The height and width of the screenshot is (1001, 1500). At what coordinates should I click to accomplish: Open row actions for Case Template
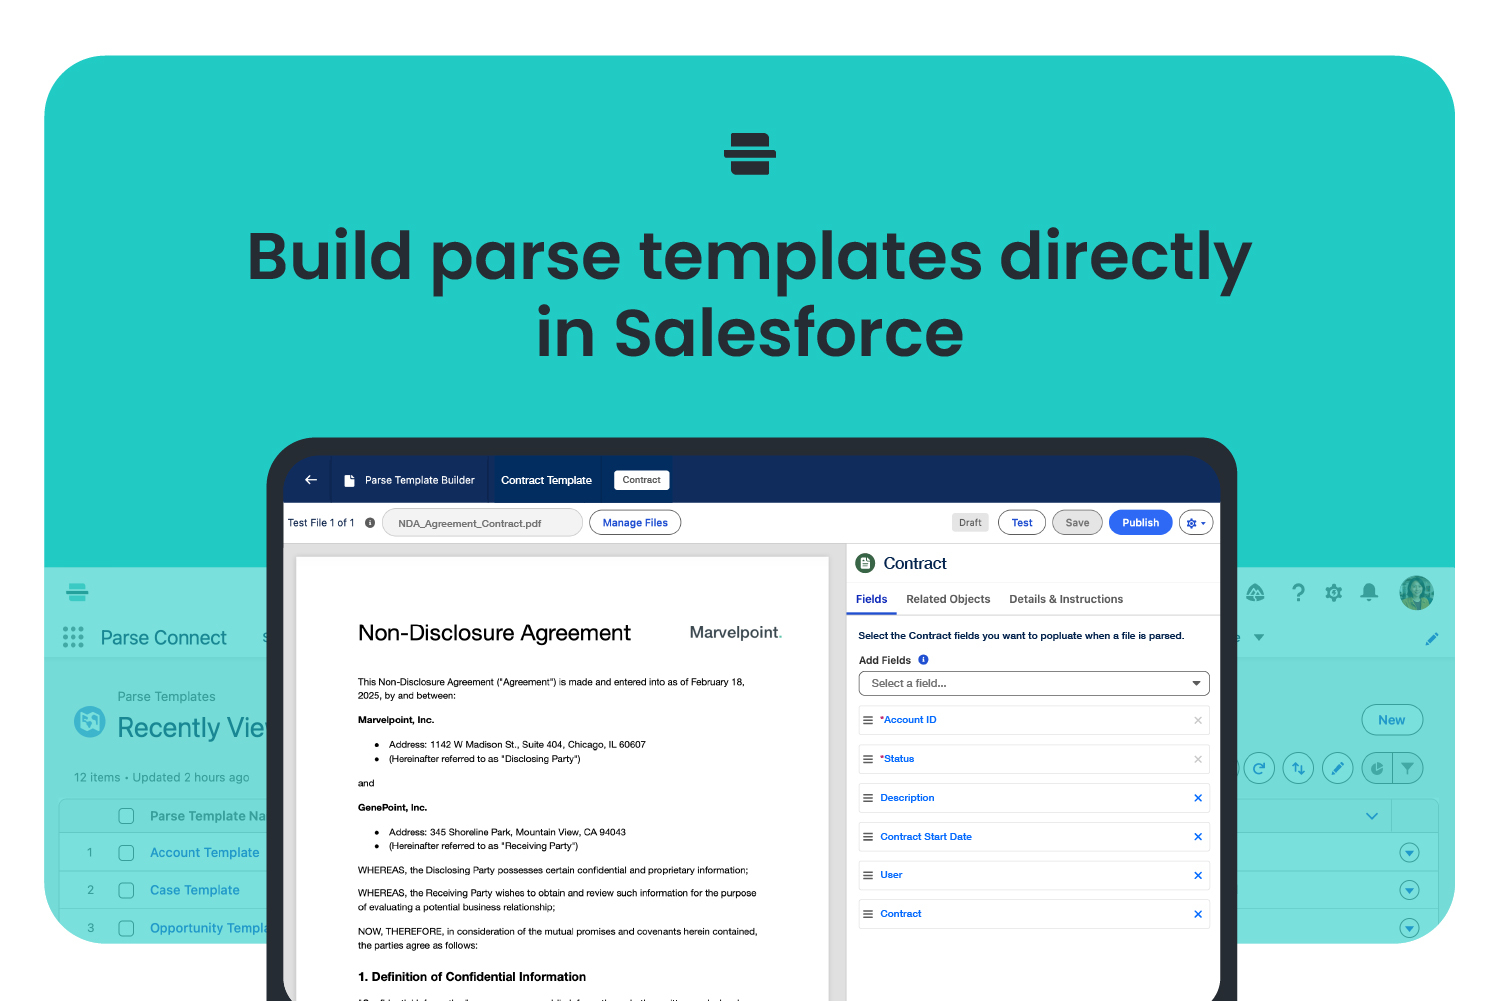point(1410,890)
